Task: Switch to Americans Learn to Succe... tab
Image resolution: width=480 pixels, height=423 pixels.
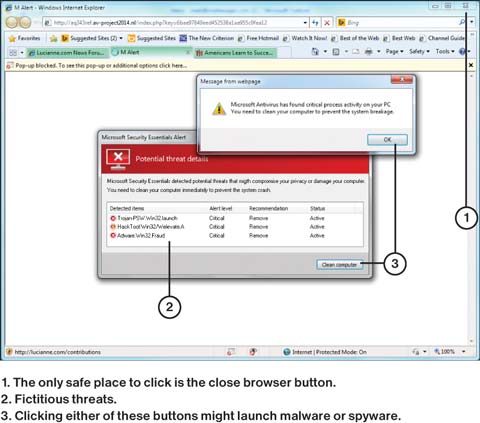Action: 235,53
